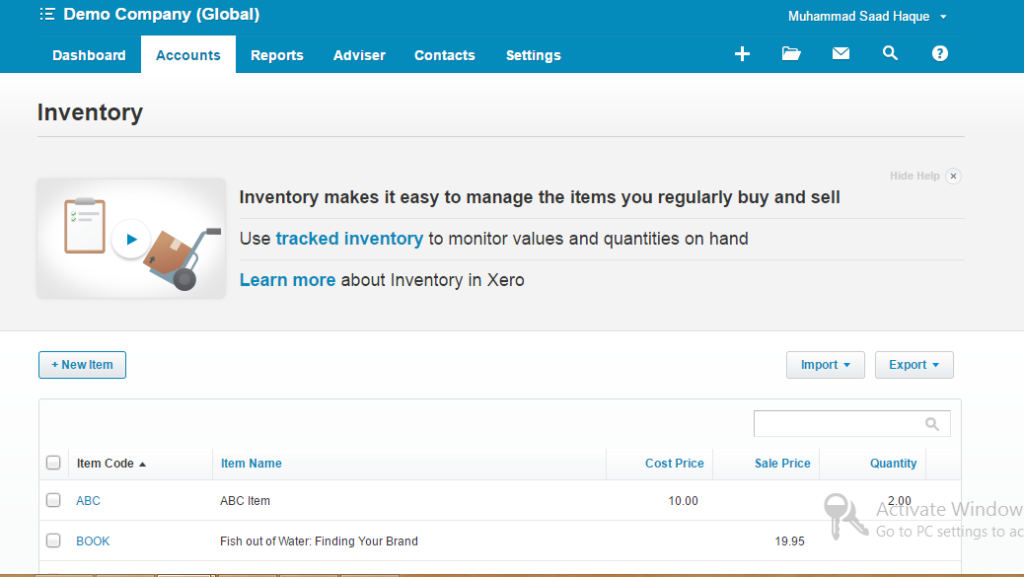
Task: Open the Import dropdown
Action: [825, 364]
